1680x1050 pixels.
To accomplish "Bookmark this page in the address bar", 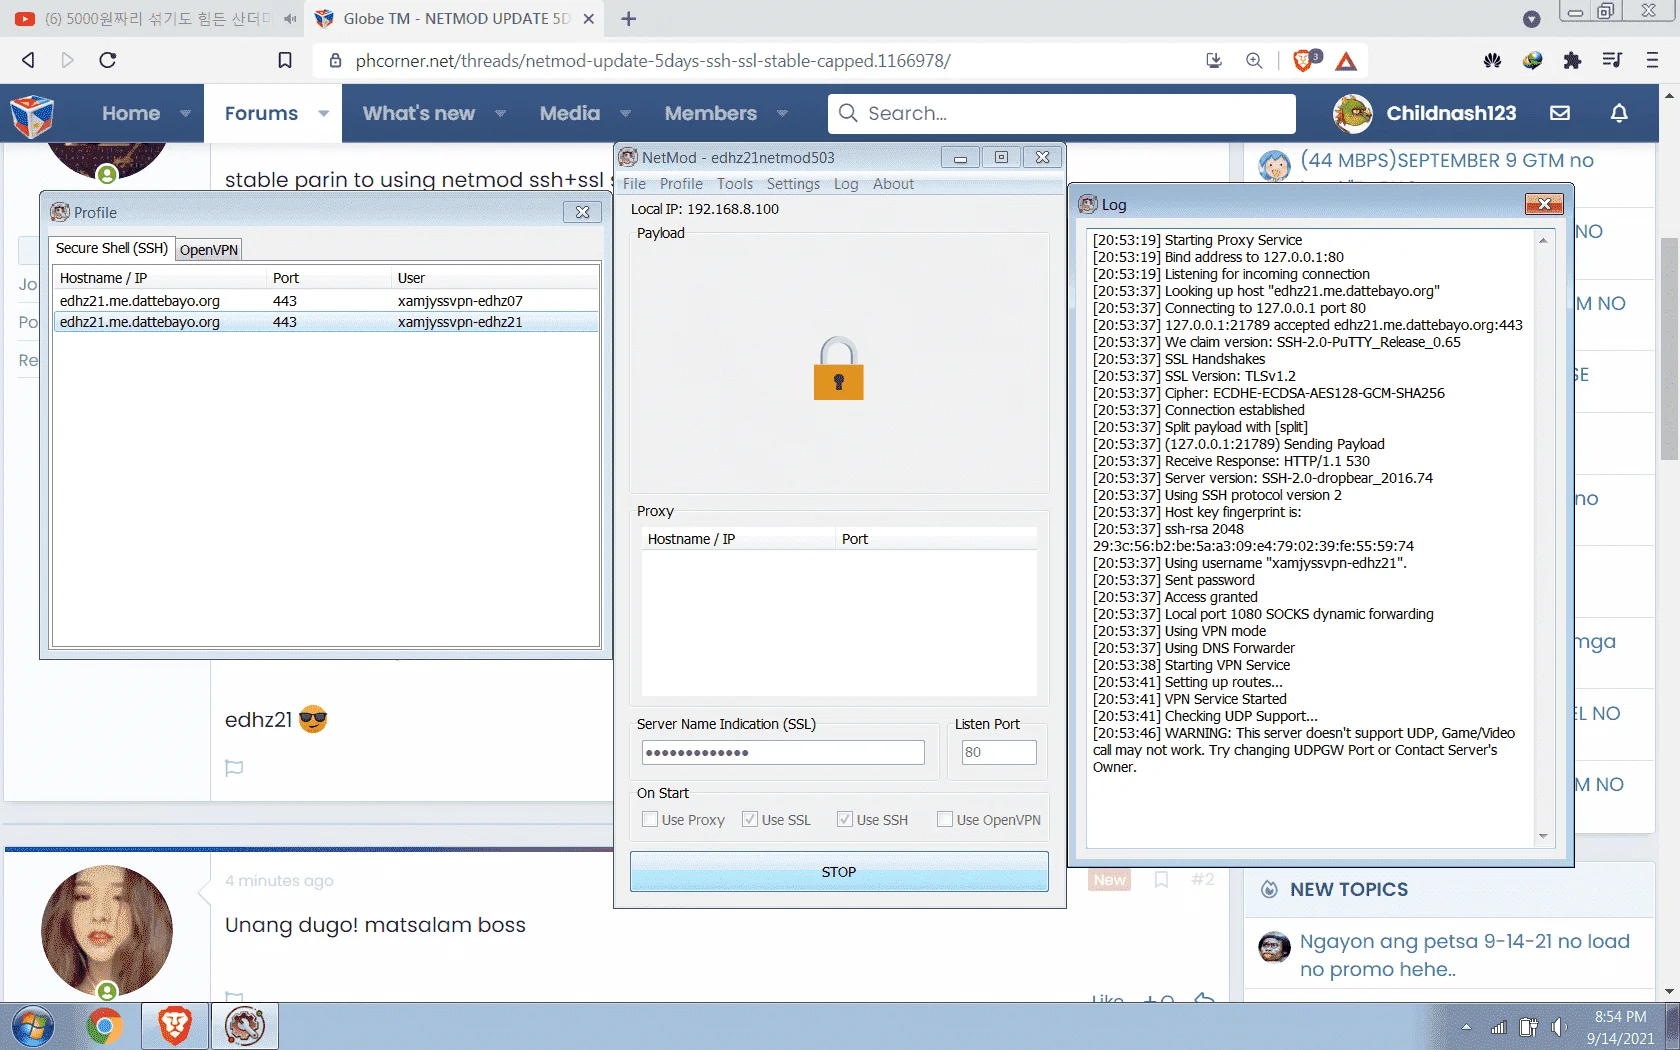I will point(285,60).
